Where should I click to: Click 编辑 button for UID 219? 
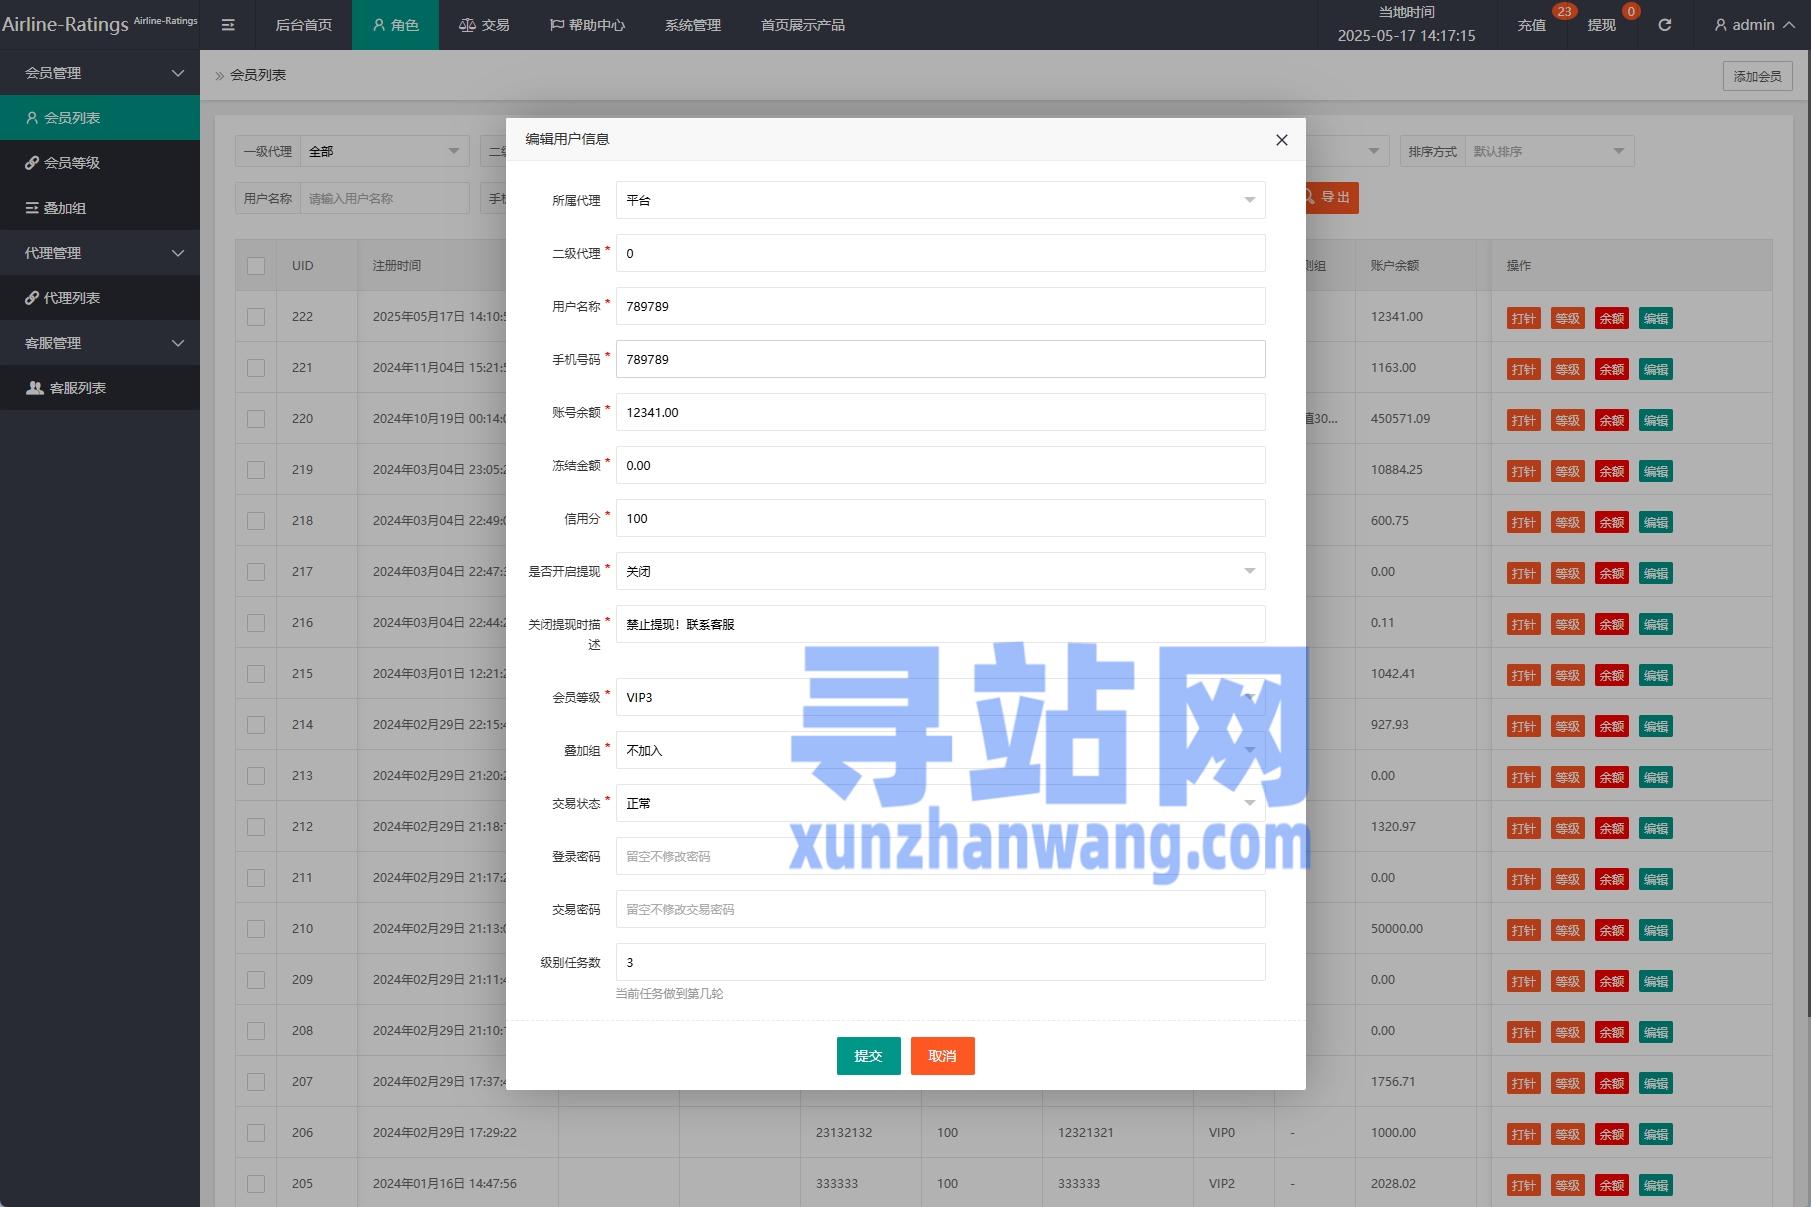click(1656, 472)
